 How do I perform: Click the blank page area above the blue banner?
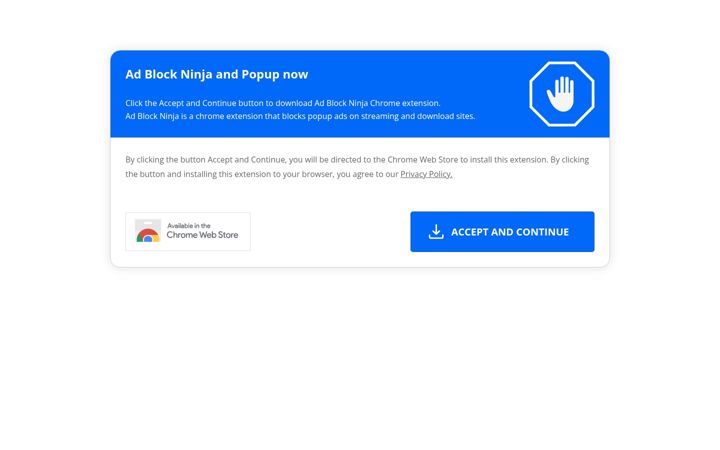coord(360,23)
